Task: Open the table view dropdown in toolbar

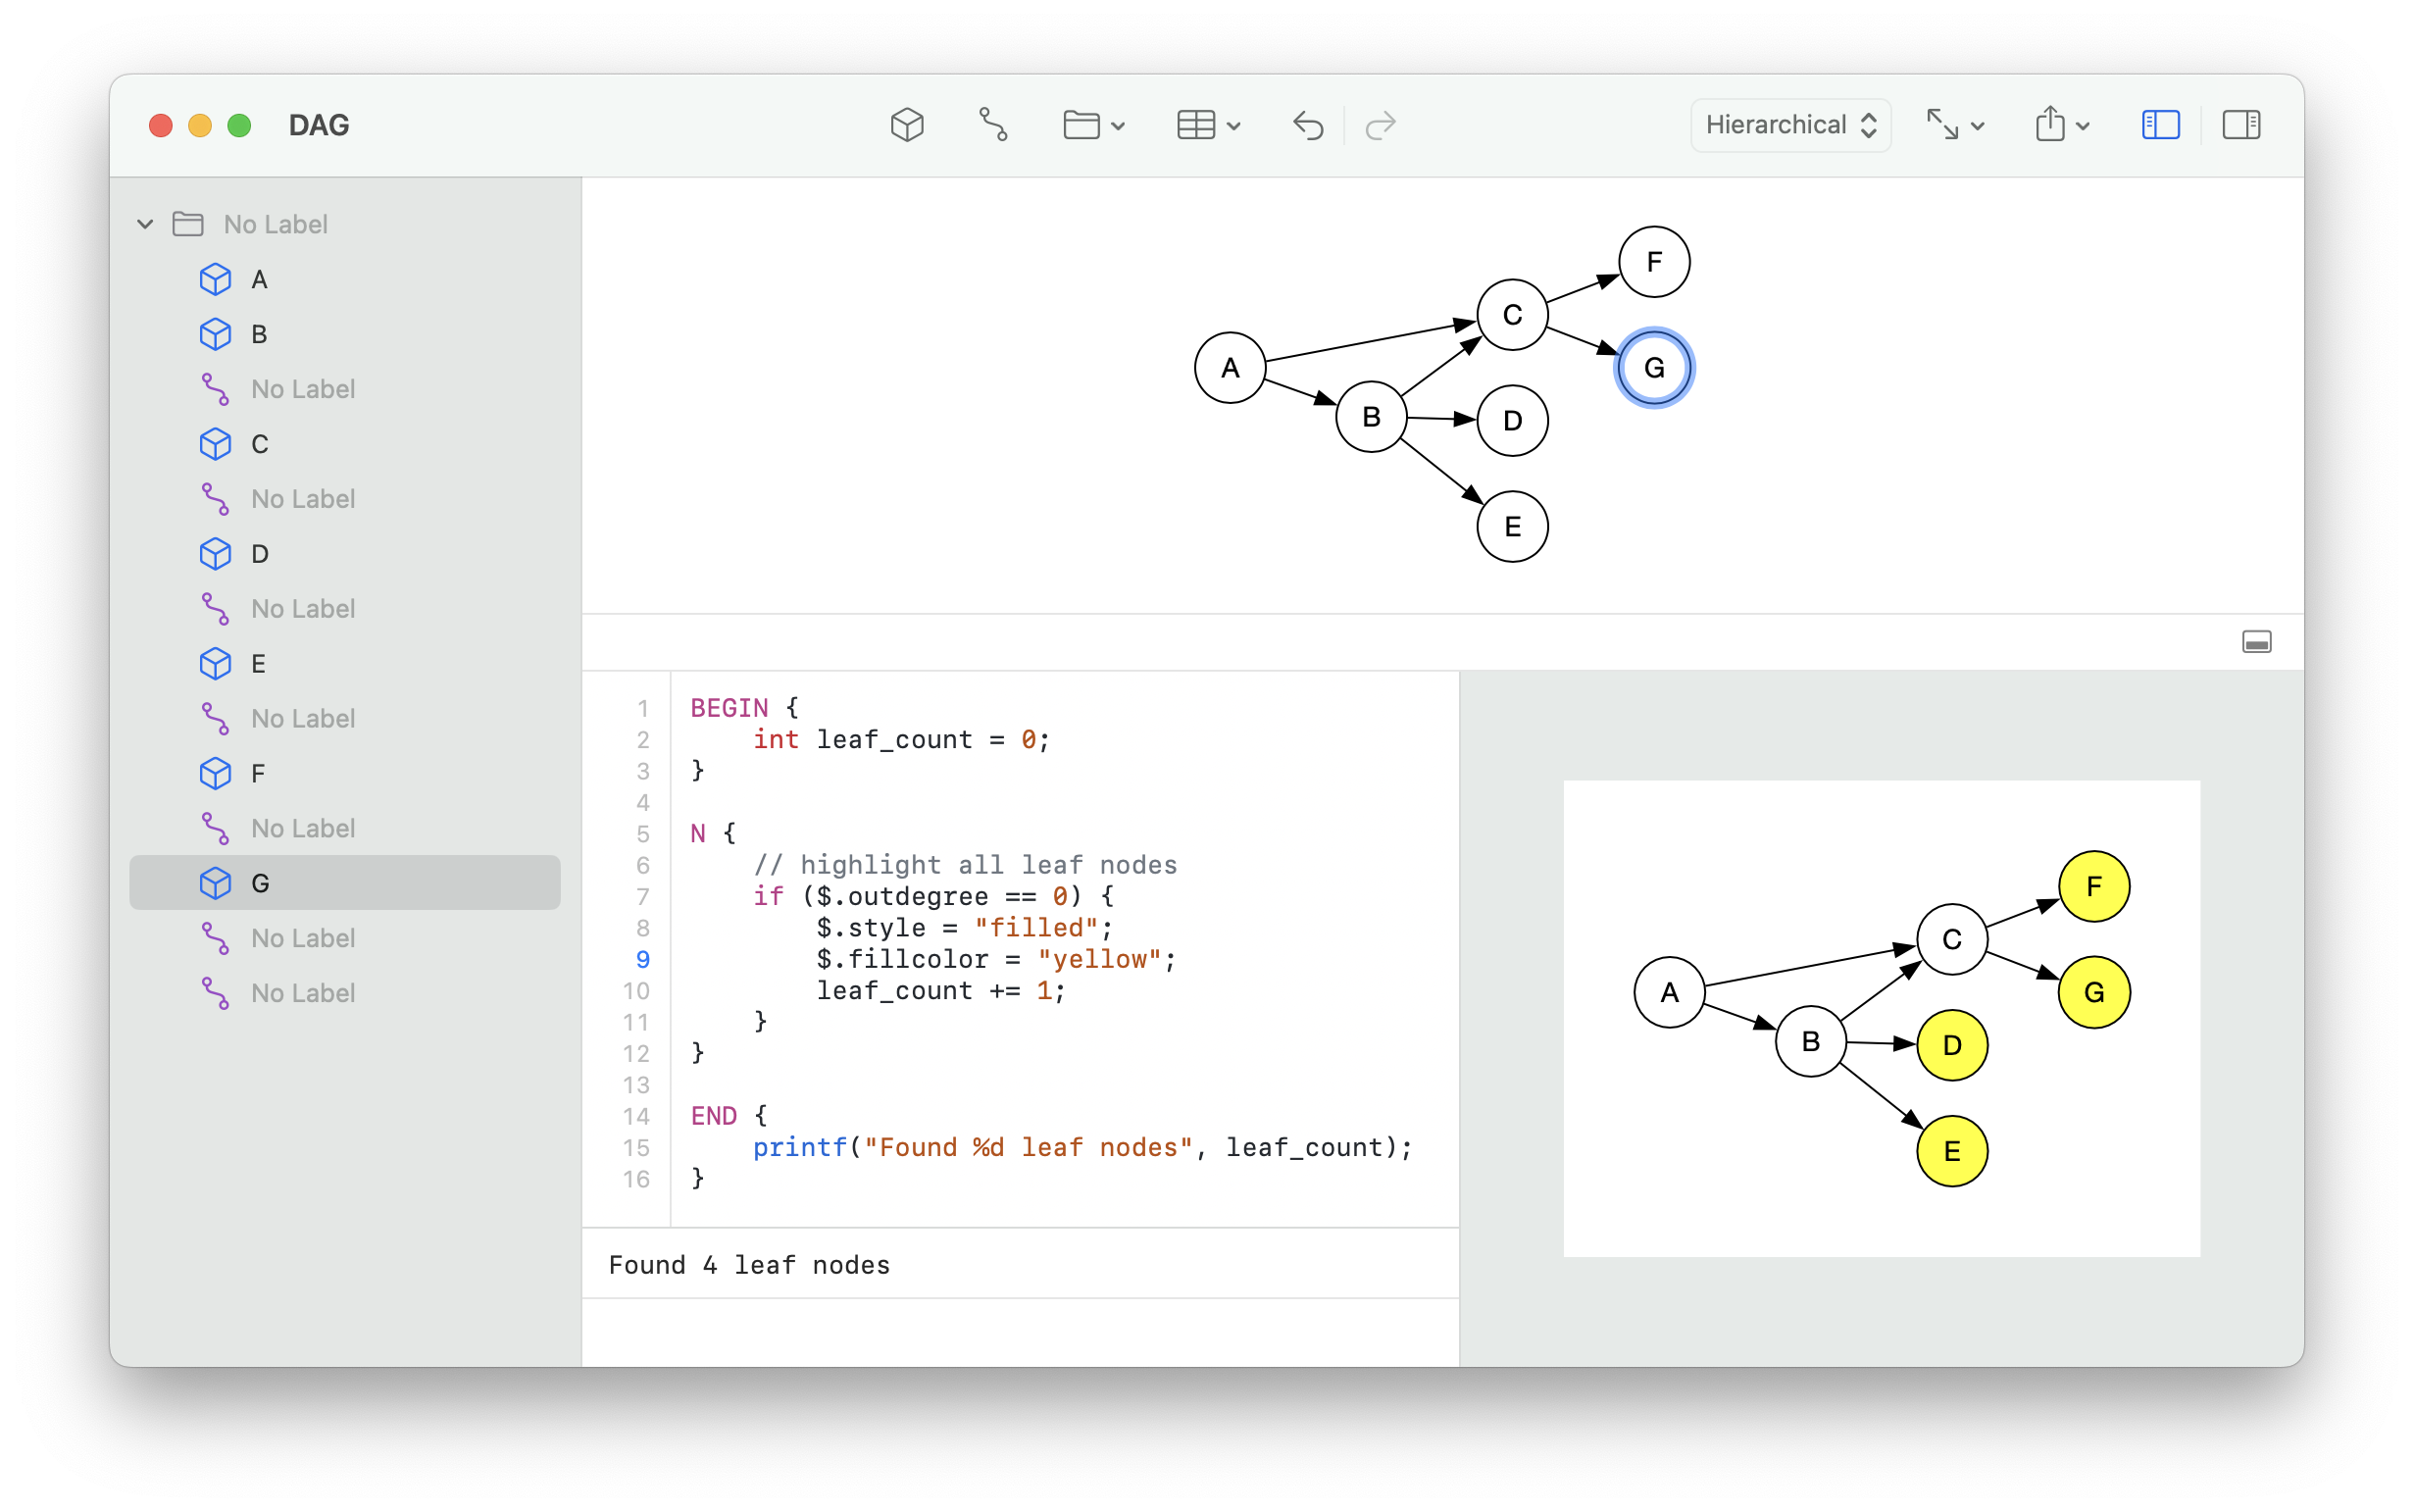Action: 1205,124
